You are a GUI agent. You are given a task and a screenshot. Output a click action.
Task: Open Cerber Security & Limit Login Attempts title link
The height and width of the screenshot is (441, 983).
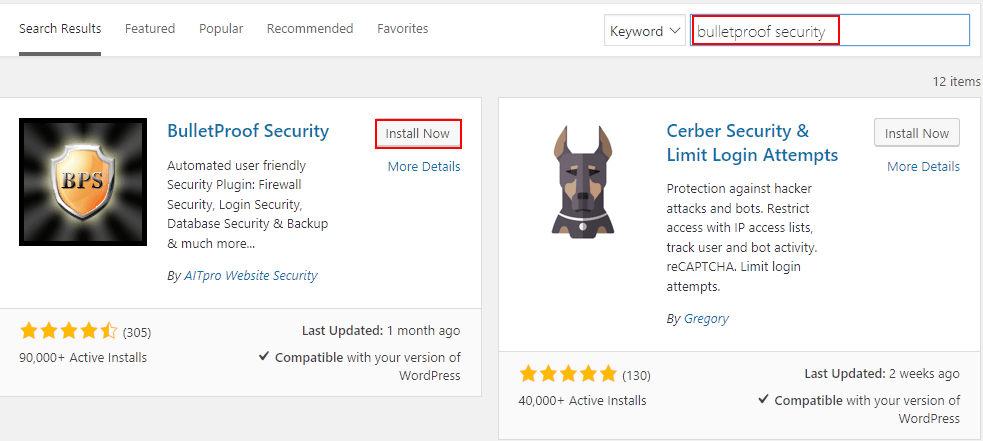click(752, 142)
